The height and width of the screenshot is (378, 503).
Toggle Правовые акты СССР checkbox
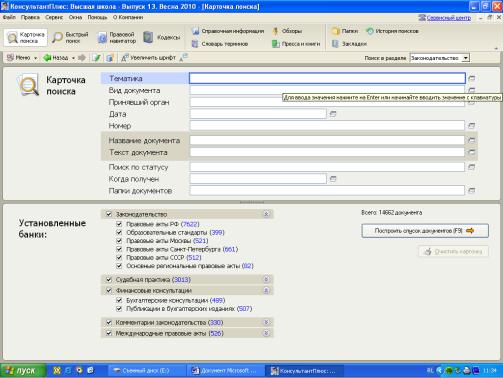tap(119, 257)
